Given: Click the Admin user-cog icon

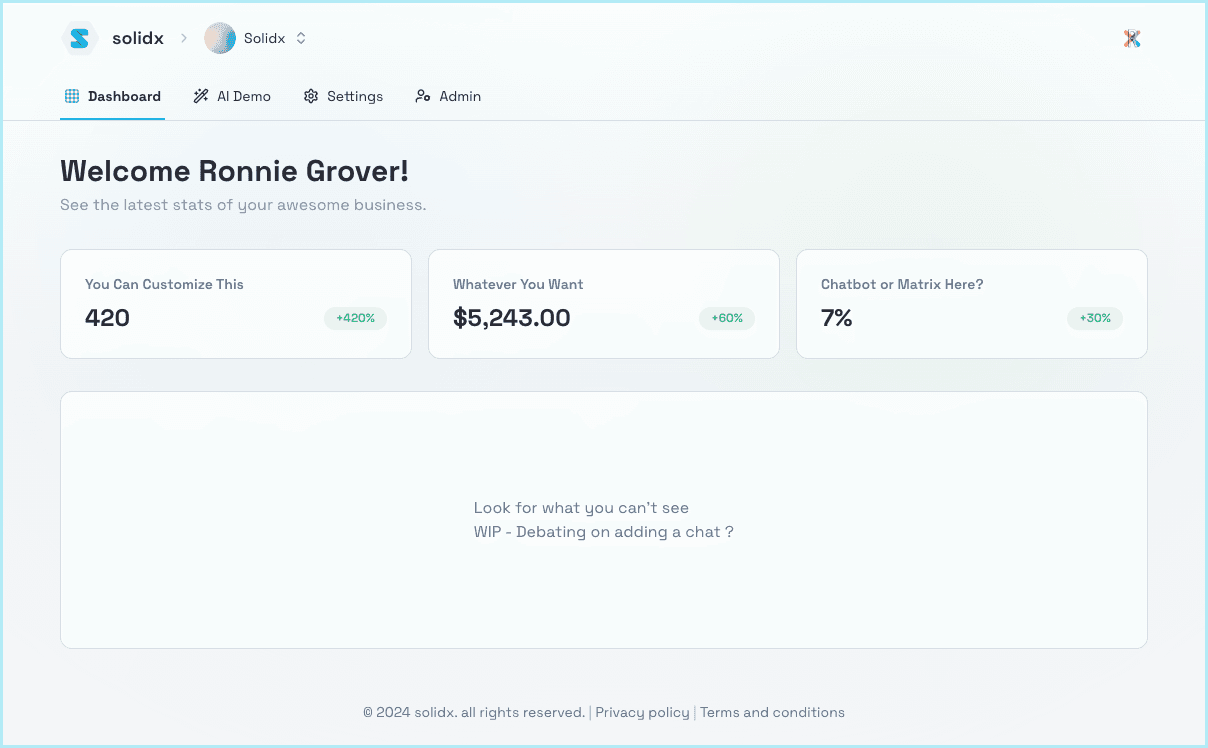Looking at the screenshot, I should (x=423, y=97).
